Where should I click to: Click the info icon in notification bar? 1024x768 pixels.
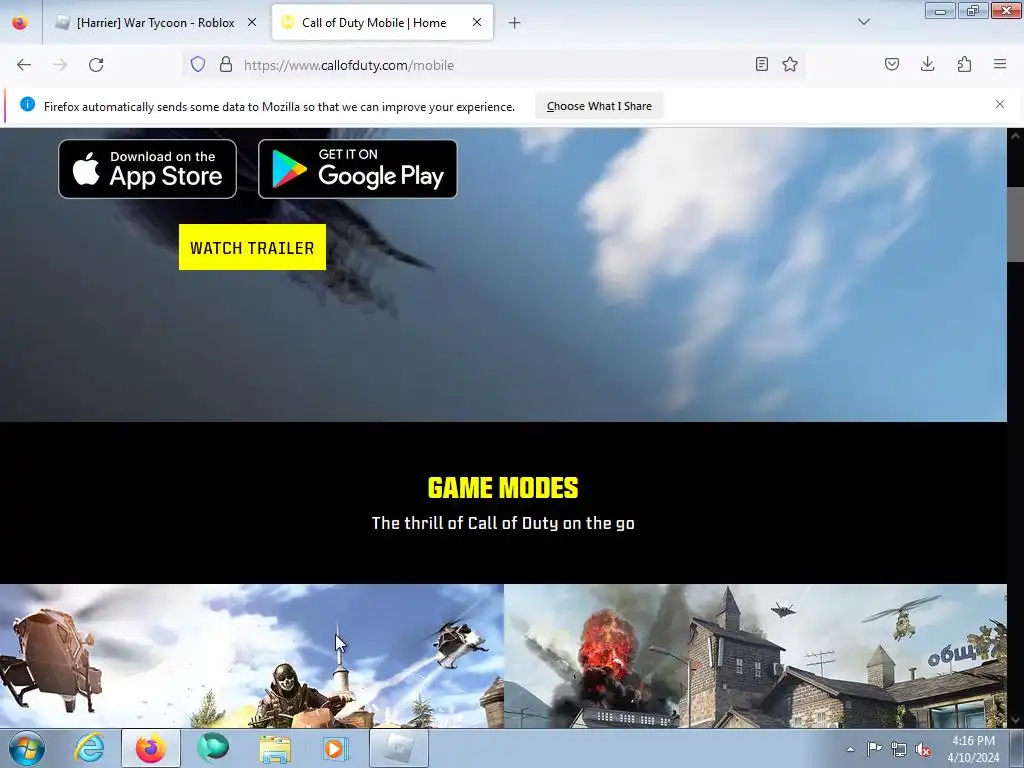point(27,104)
